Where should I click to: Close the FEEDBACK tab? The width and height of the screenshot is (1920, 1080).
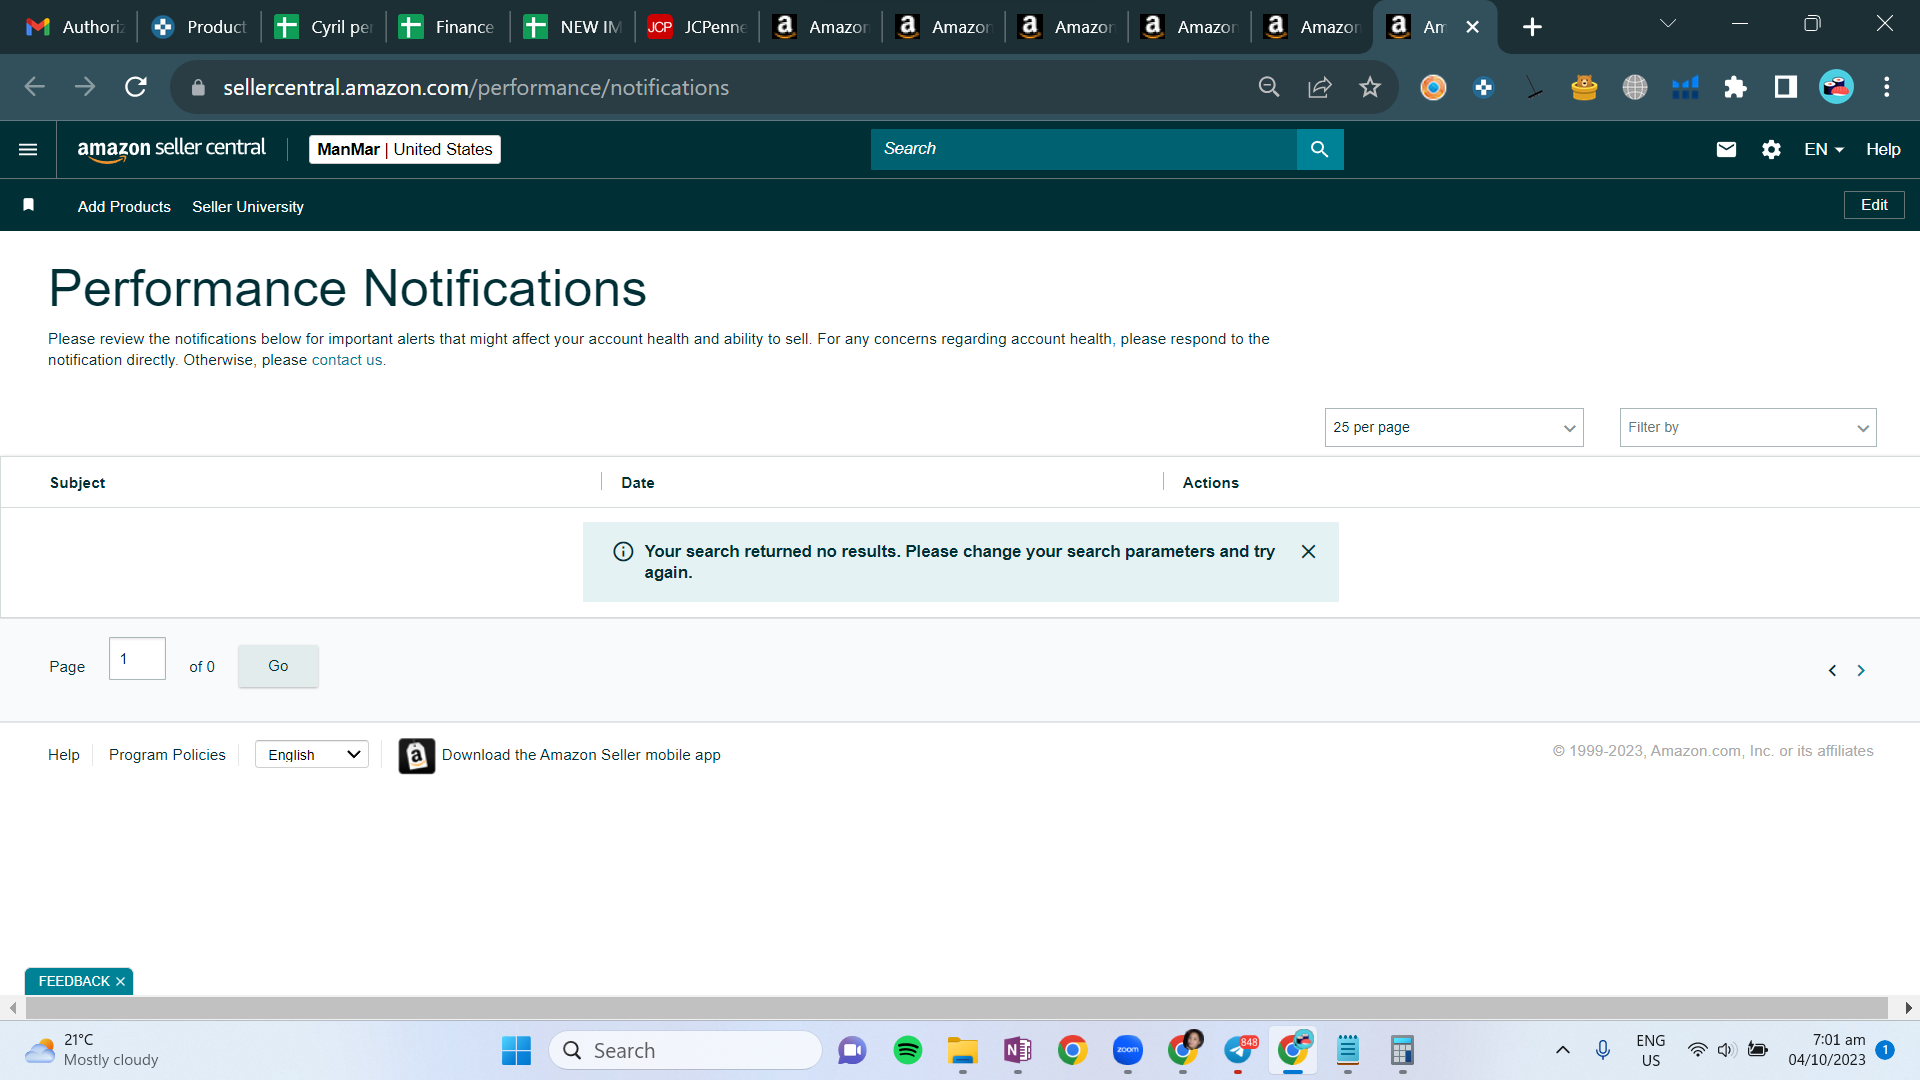[x=120, y=982]
